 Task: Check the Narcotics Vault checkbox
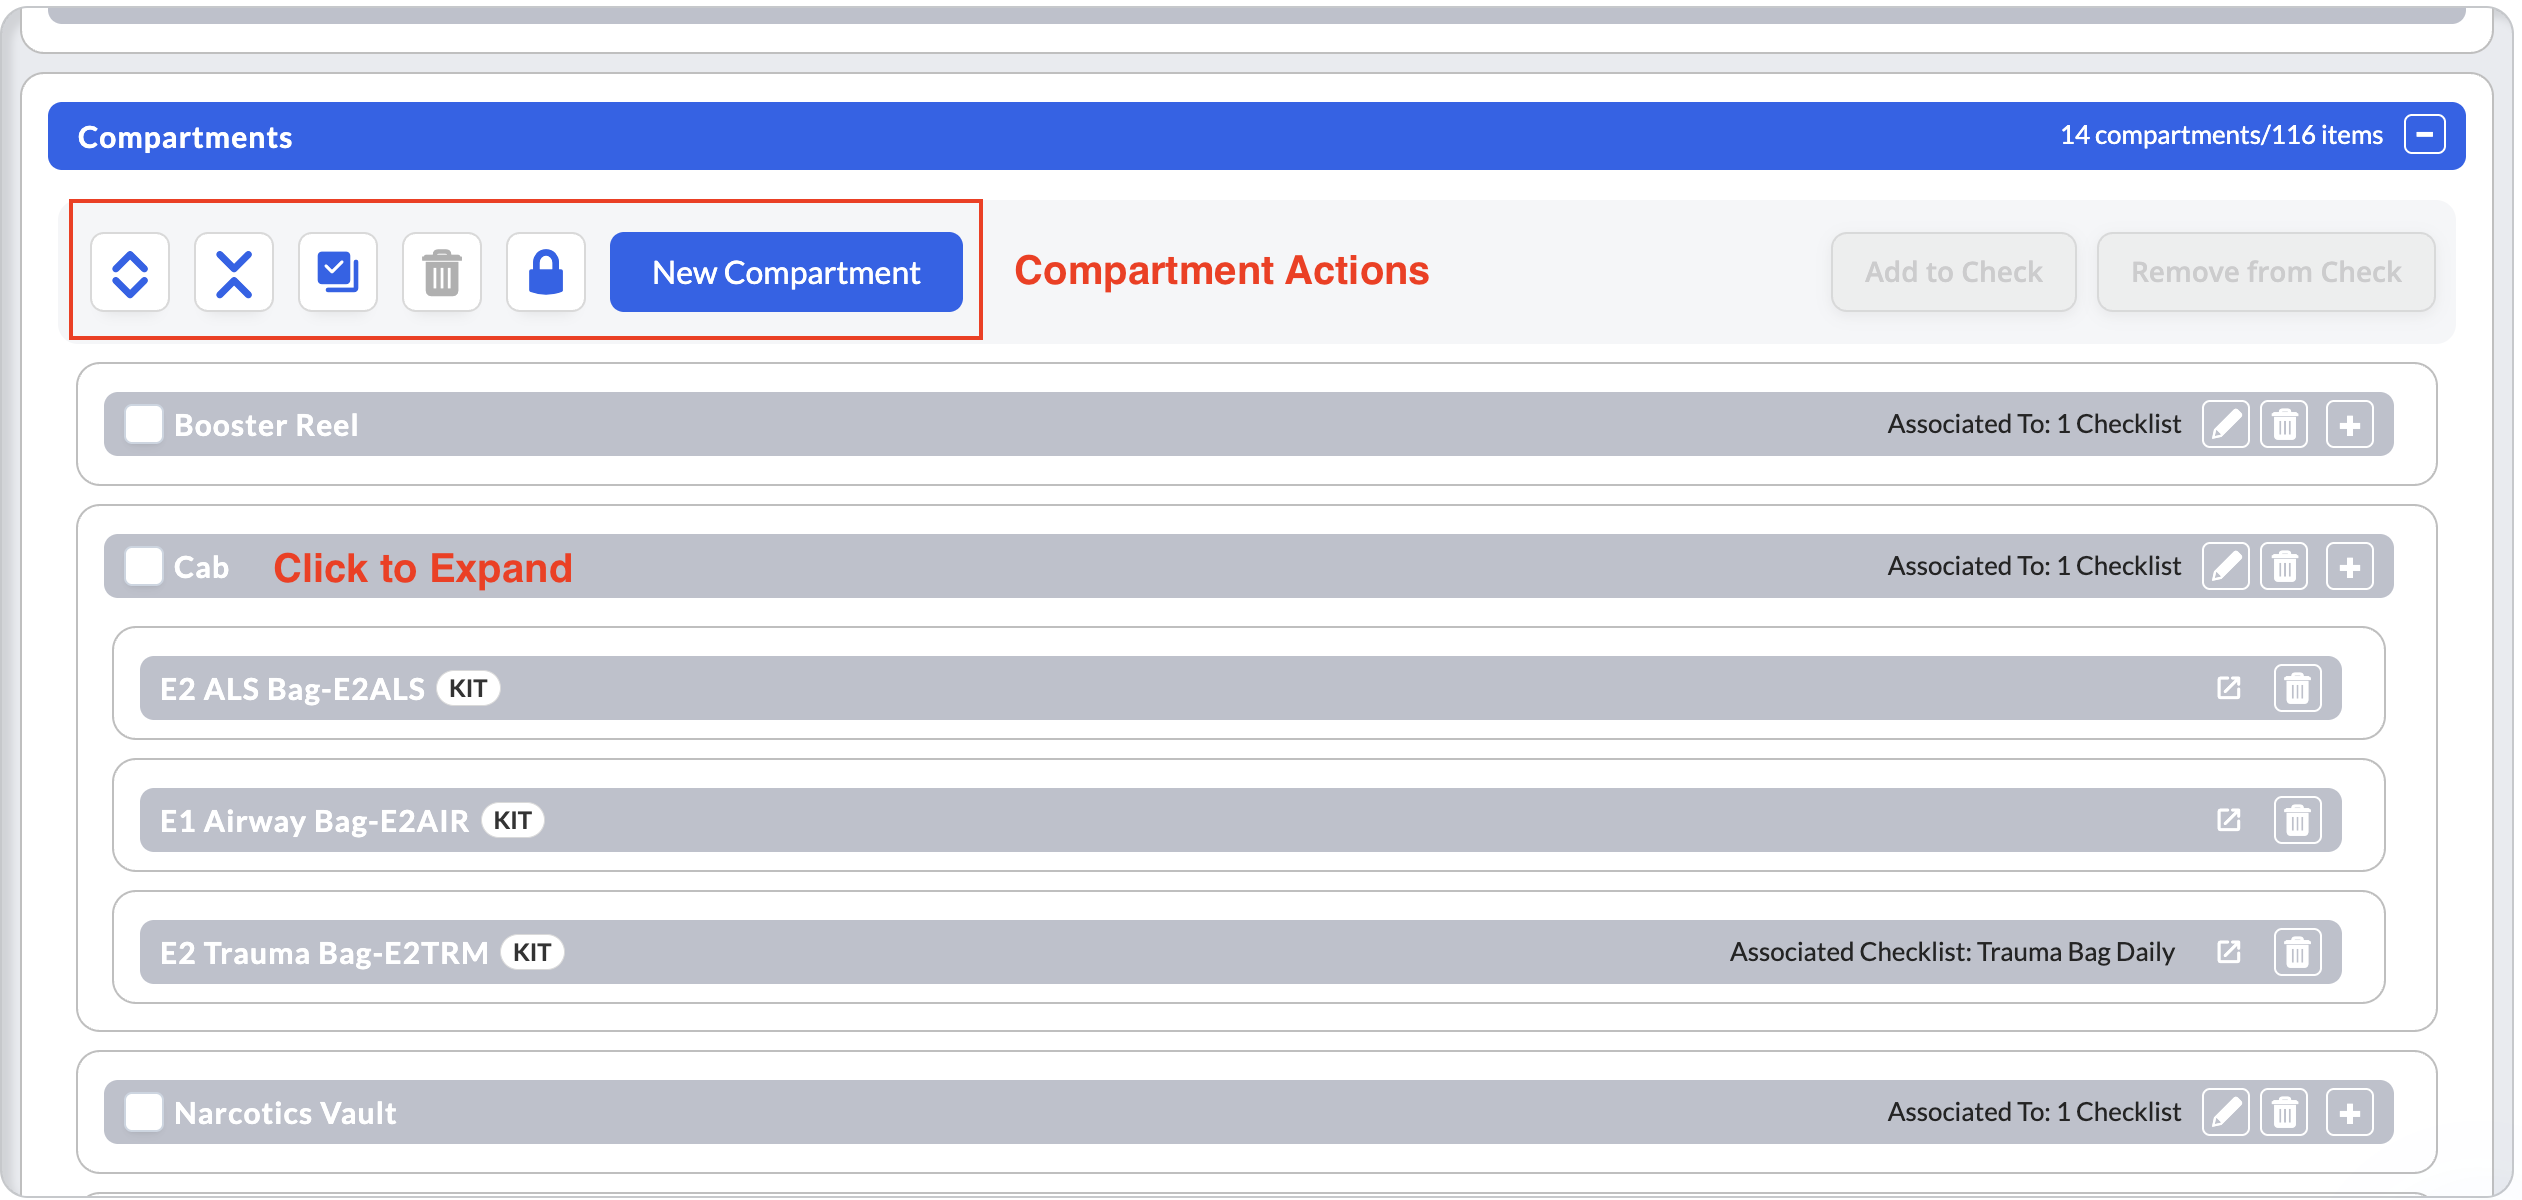144,1112
